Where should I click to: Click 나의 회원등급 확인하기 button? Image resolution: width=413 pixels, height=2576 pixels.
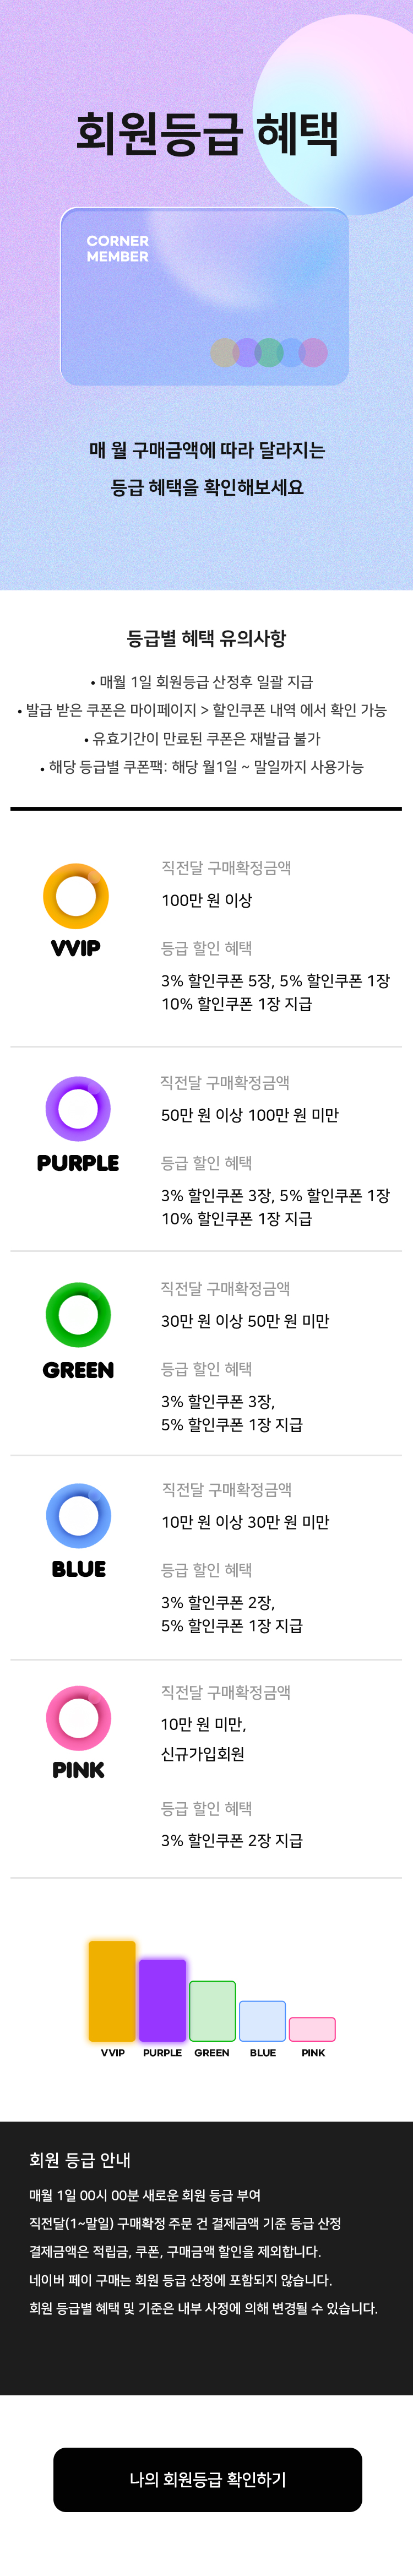(x=207, y=2479)
